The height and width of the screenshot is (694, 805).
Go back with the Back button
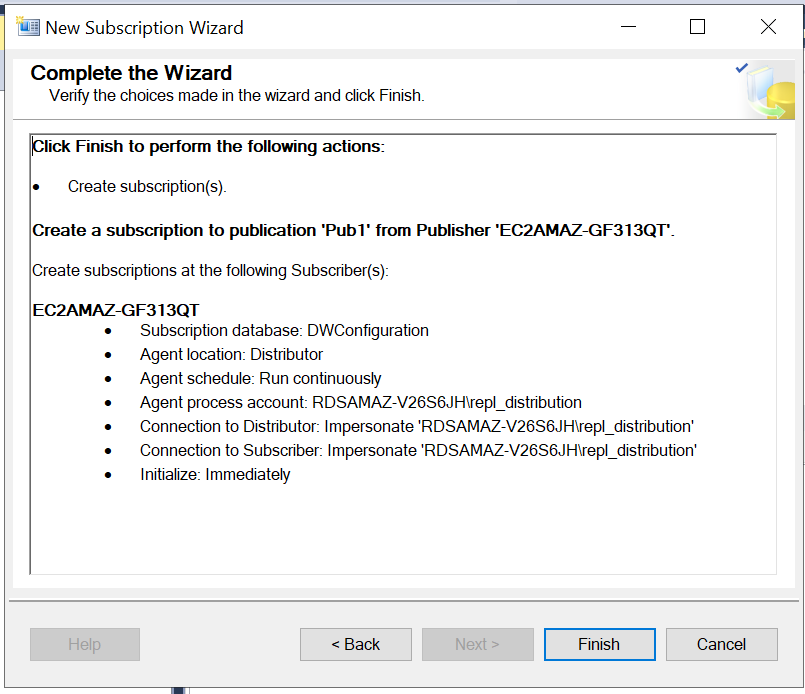(x=356, y=644)
